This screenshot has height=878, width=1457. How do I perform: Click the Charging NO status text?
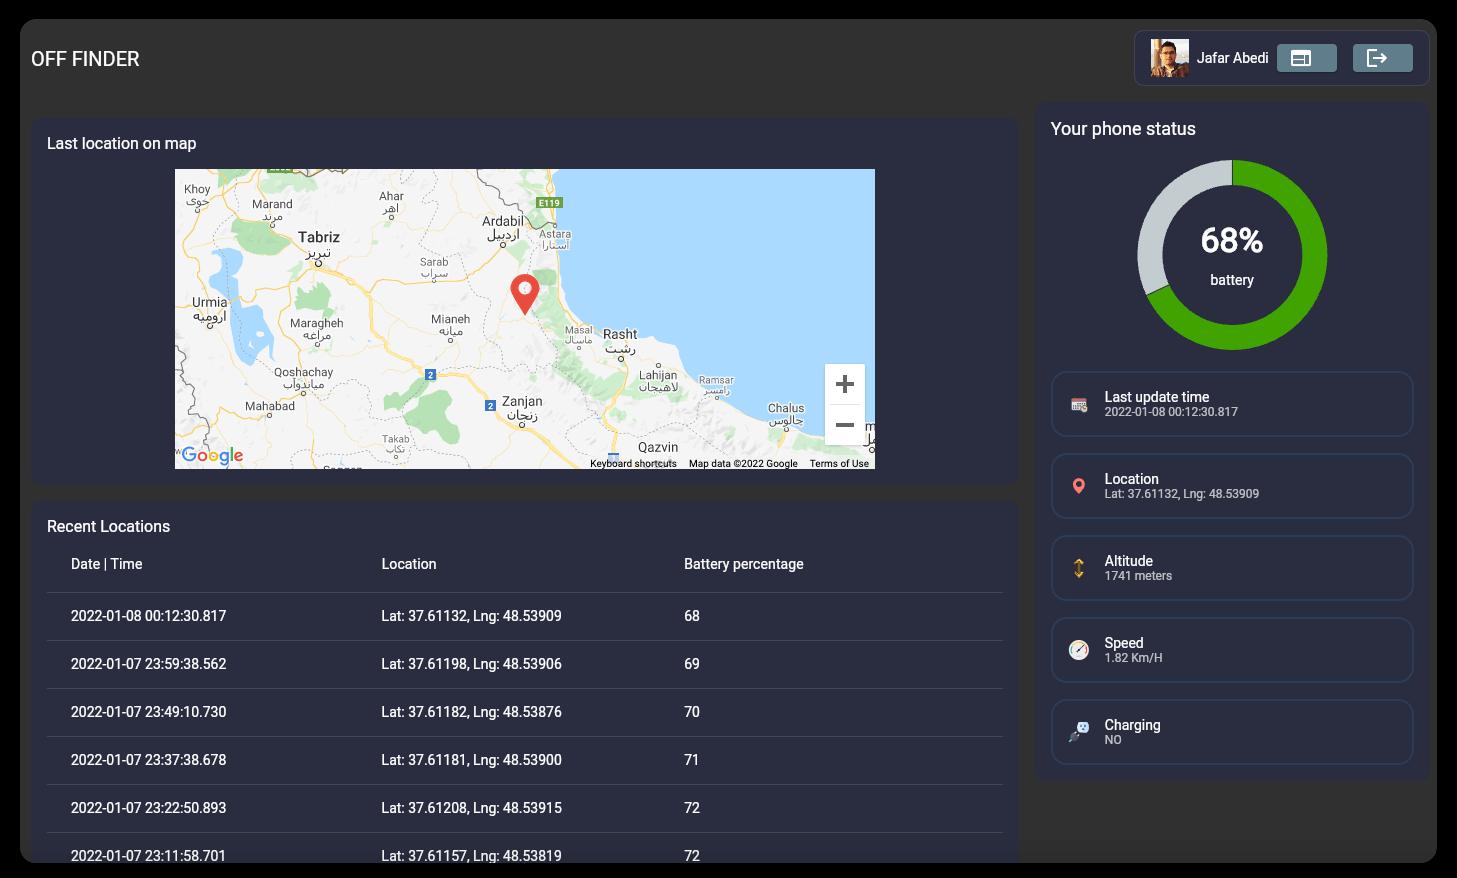1113,740
